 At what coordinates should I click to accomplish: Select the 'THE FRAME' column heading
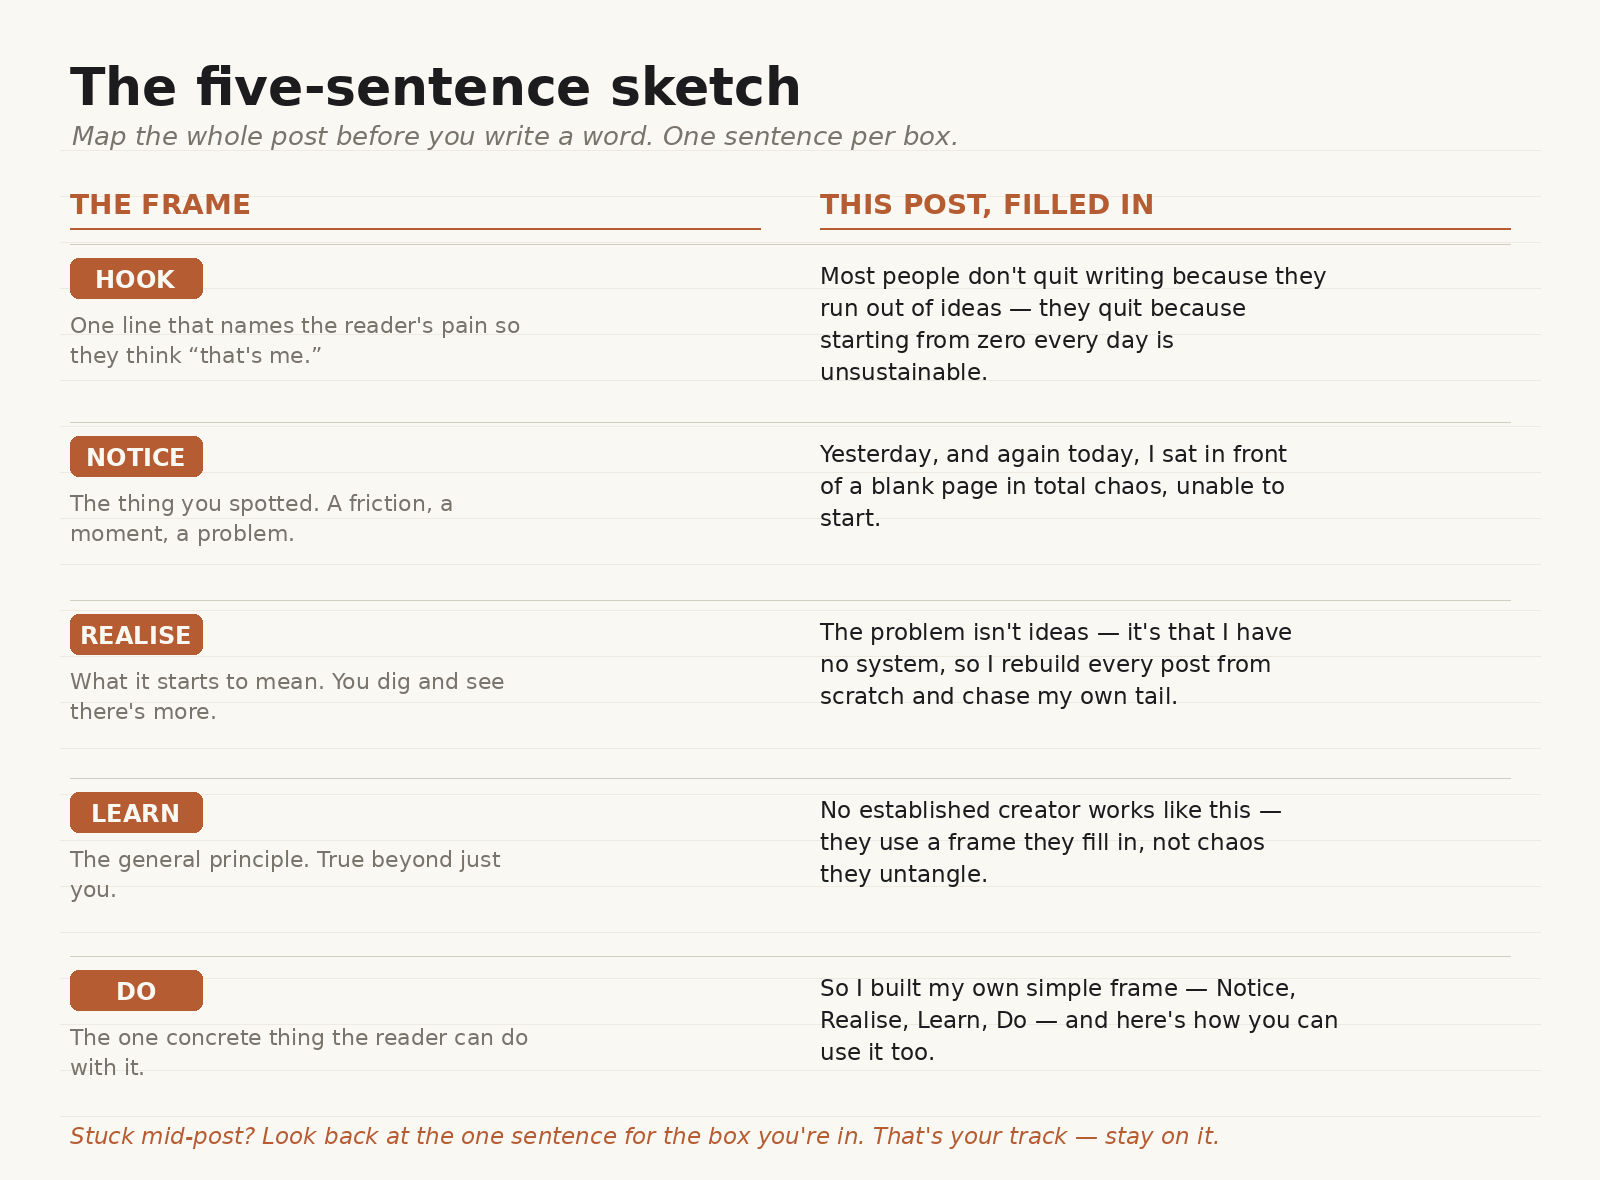point(160,205)
